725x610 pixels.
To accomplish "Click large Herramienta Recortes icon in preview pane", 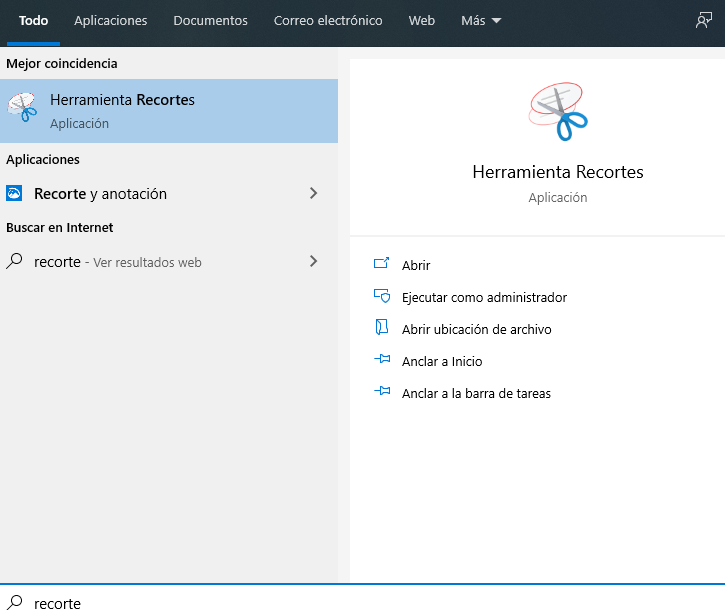I will click(x=558, y=111).
